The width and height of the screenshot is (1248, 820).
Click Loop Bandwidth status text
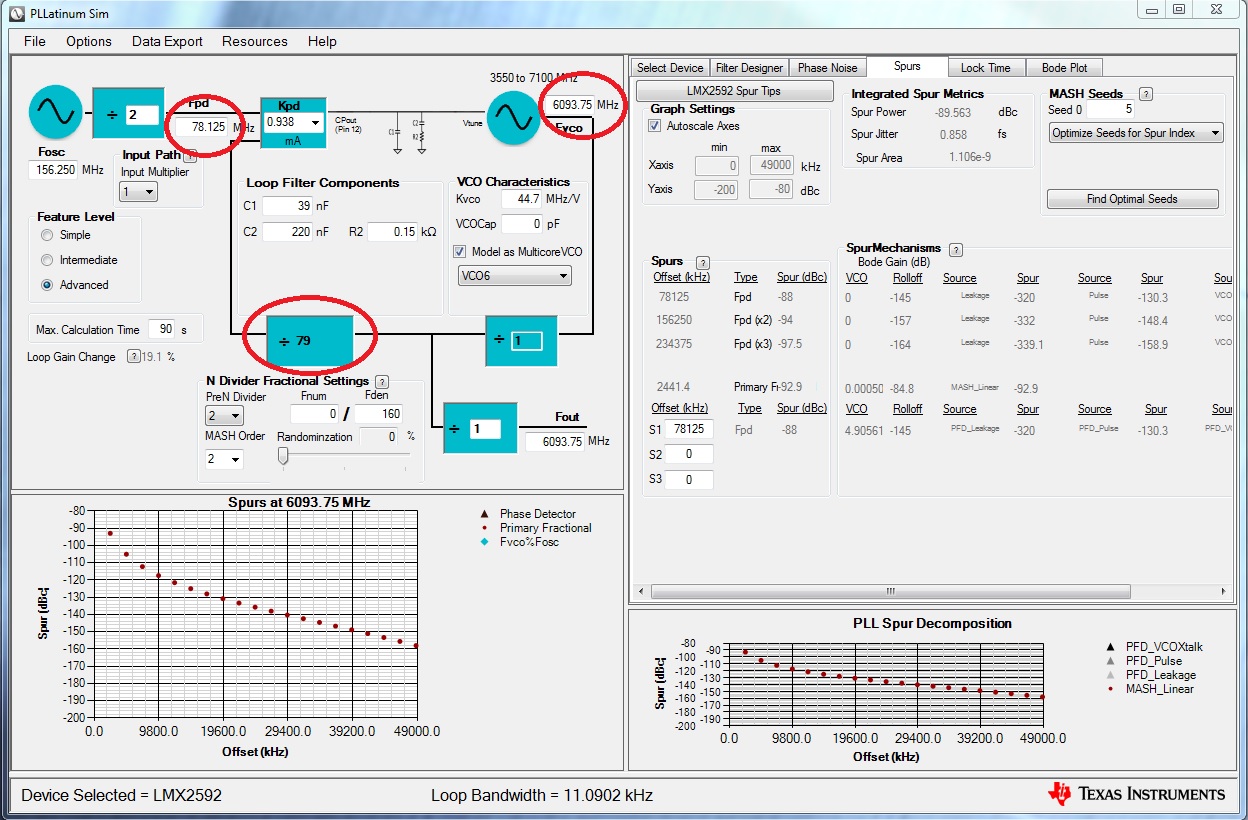coord(542,795)
